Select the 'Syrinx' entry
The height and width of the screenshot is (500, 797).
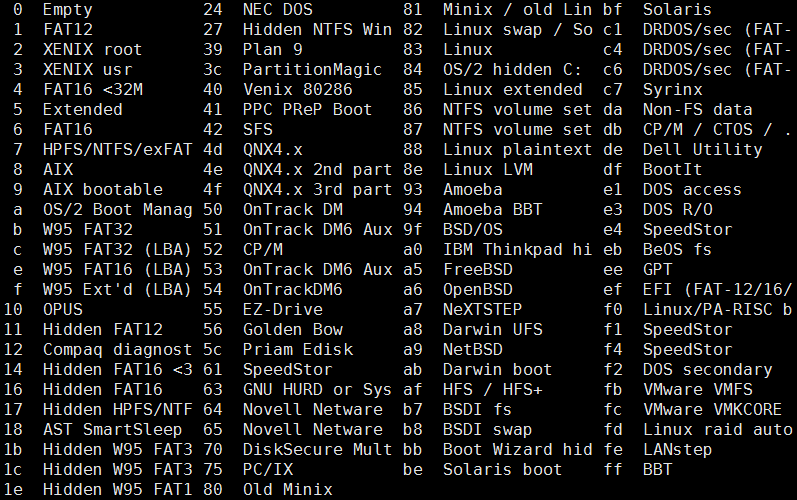672,89
